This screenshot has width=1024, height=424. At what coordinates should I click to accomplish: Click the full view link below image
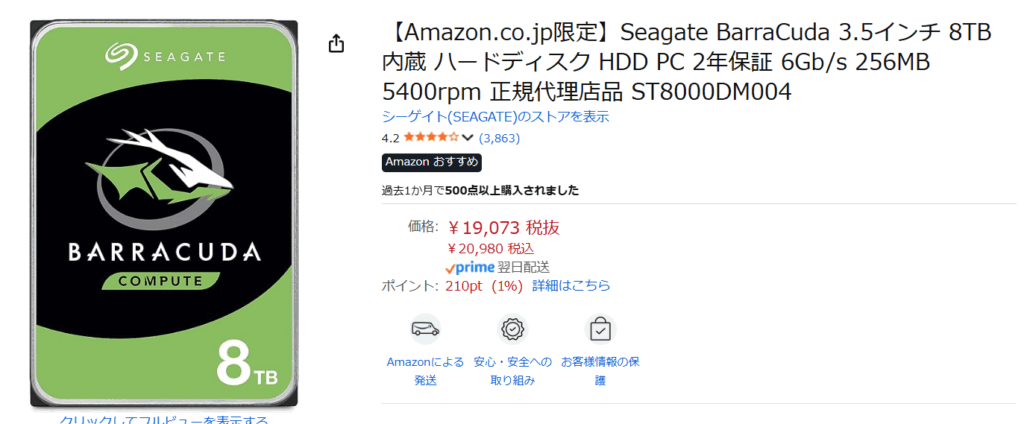click(x=164, y=420)
